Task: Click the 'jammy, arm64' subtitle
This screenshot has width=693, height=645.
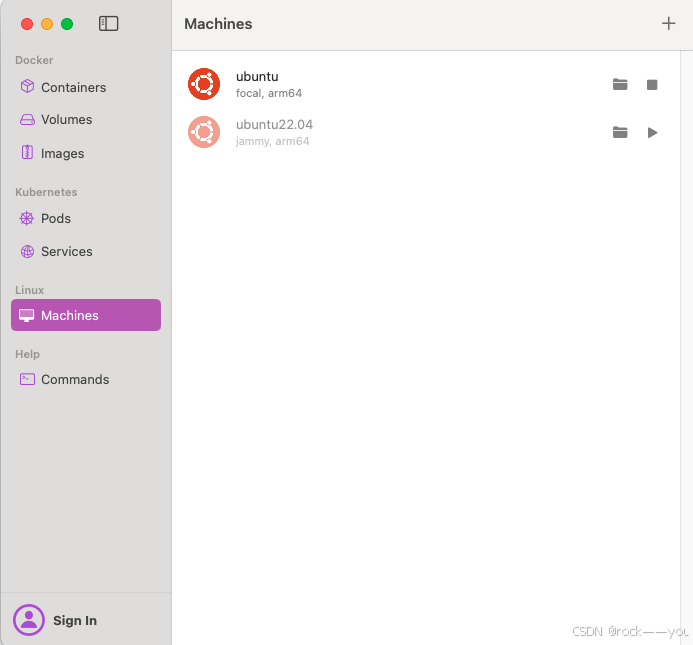Action: coord(272,141)
